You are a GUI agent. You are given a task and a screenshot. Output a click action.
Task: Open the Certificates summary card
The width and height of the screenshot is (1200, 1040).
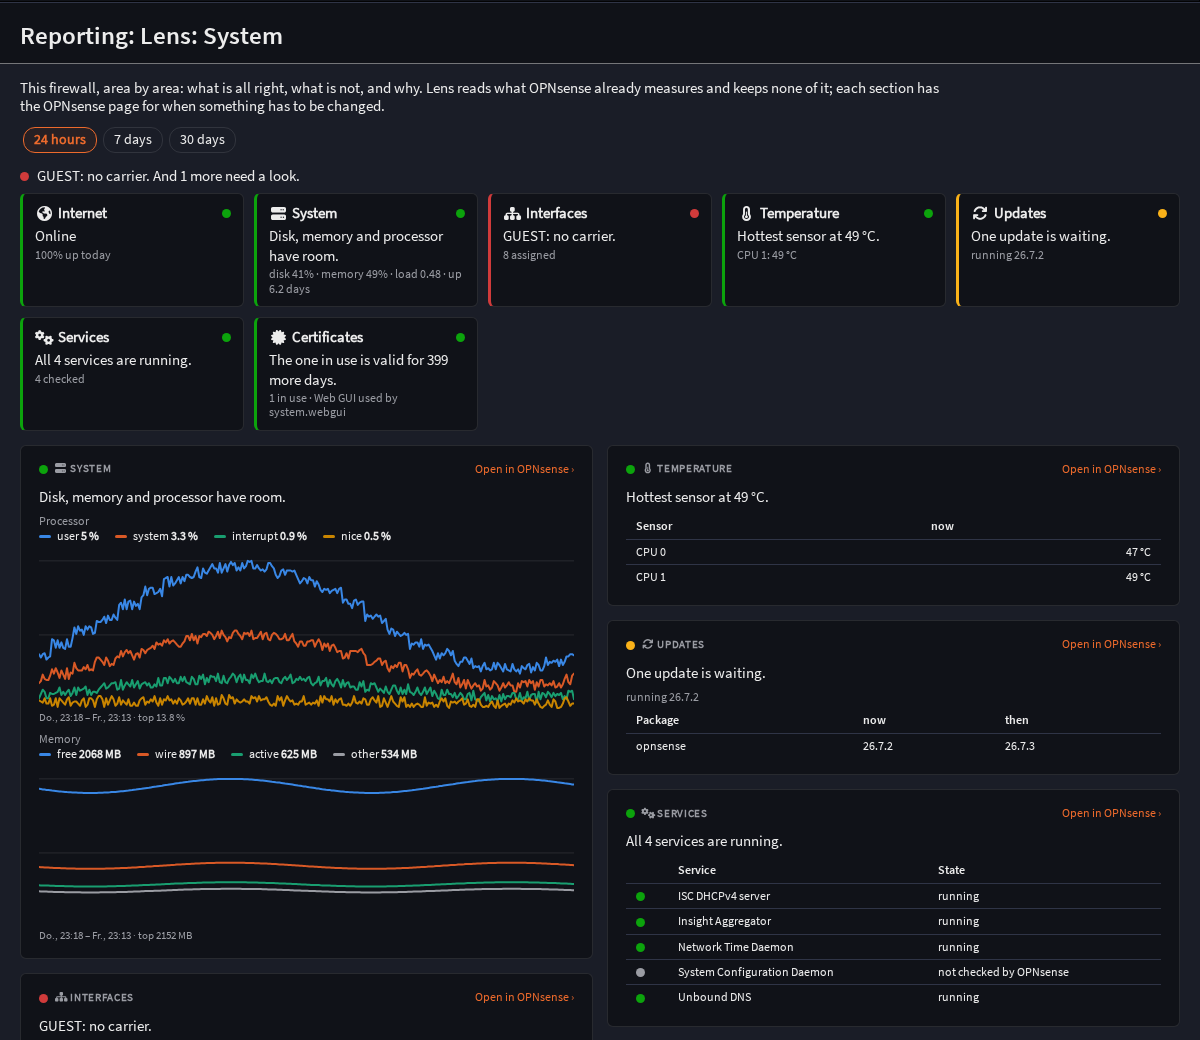pos(366,374)
